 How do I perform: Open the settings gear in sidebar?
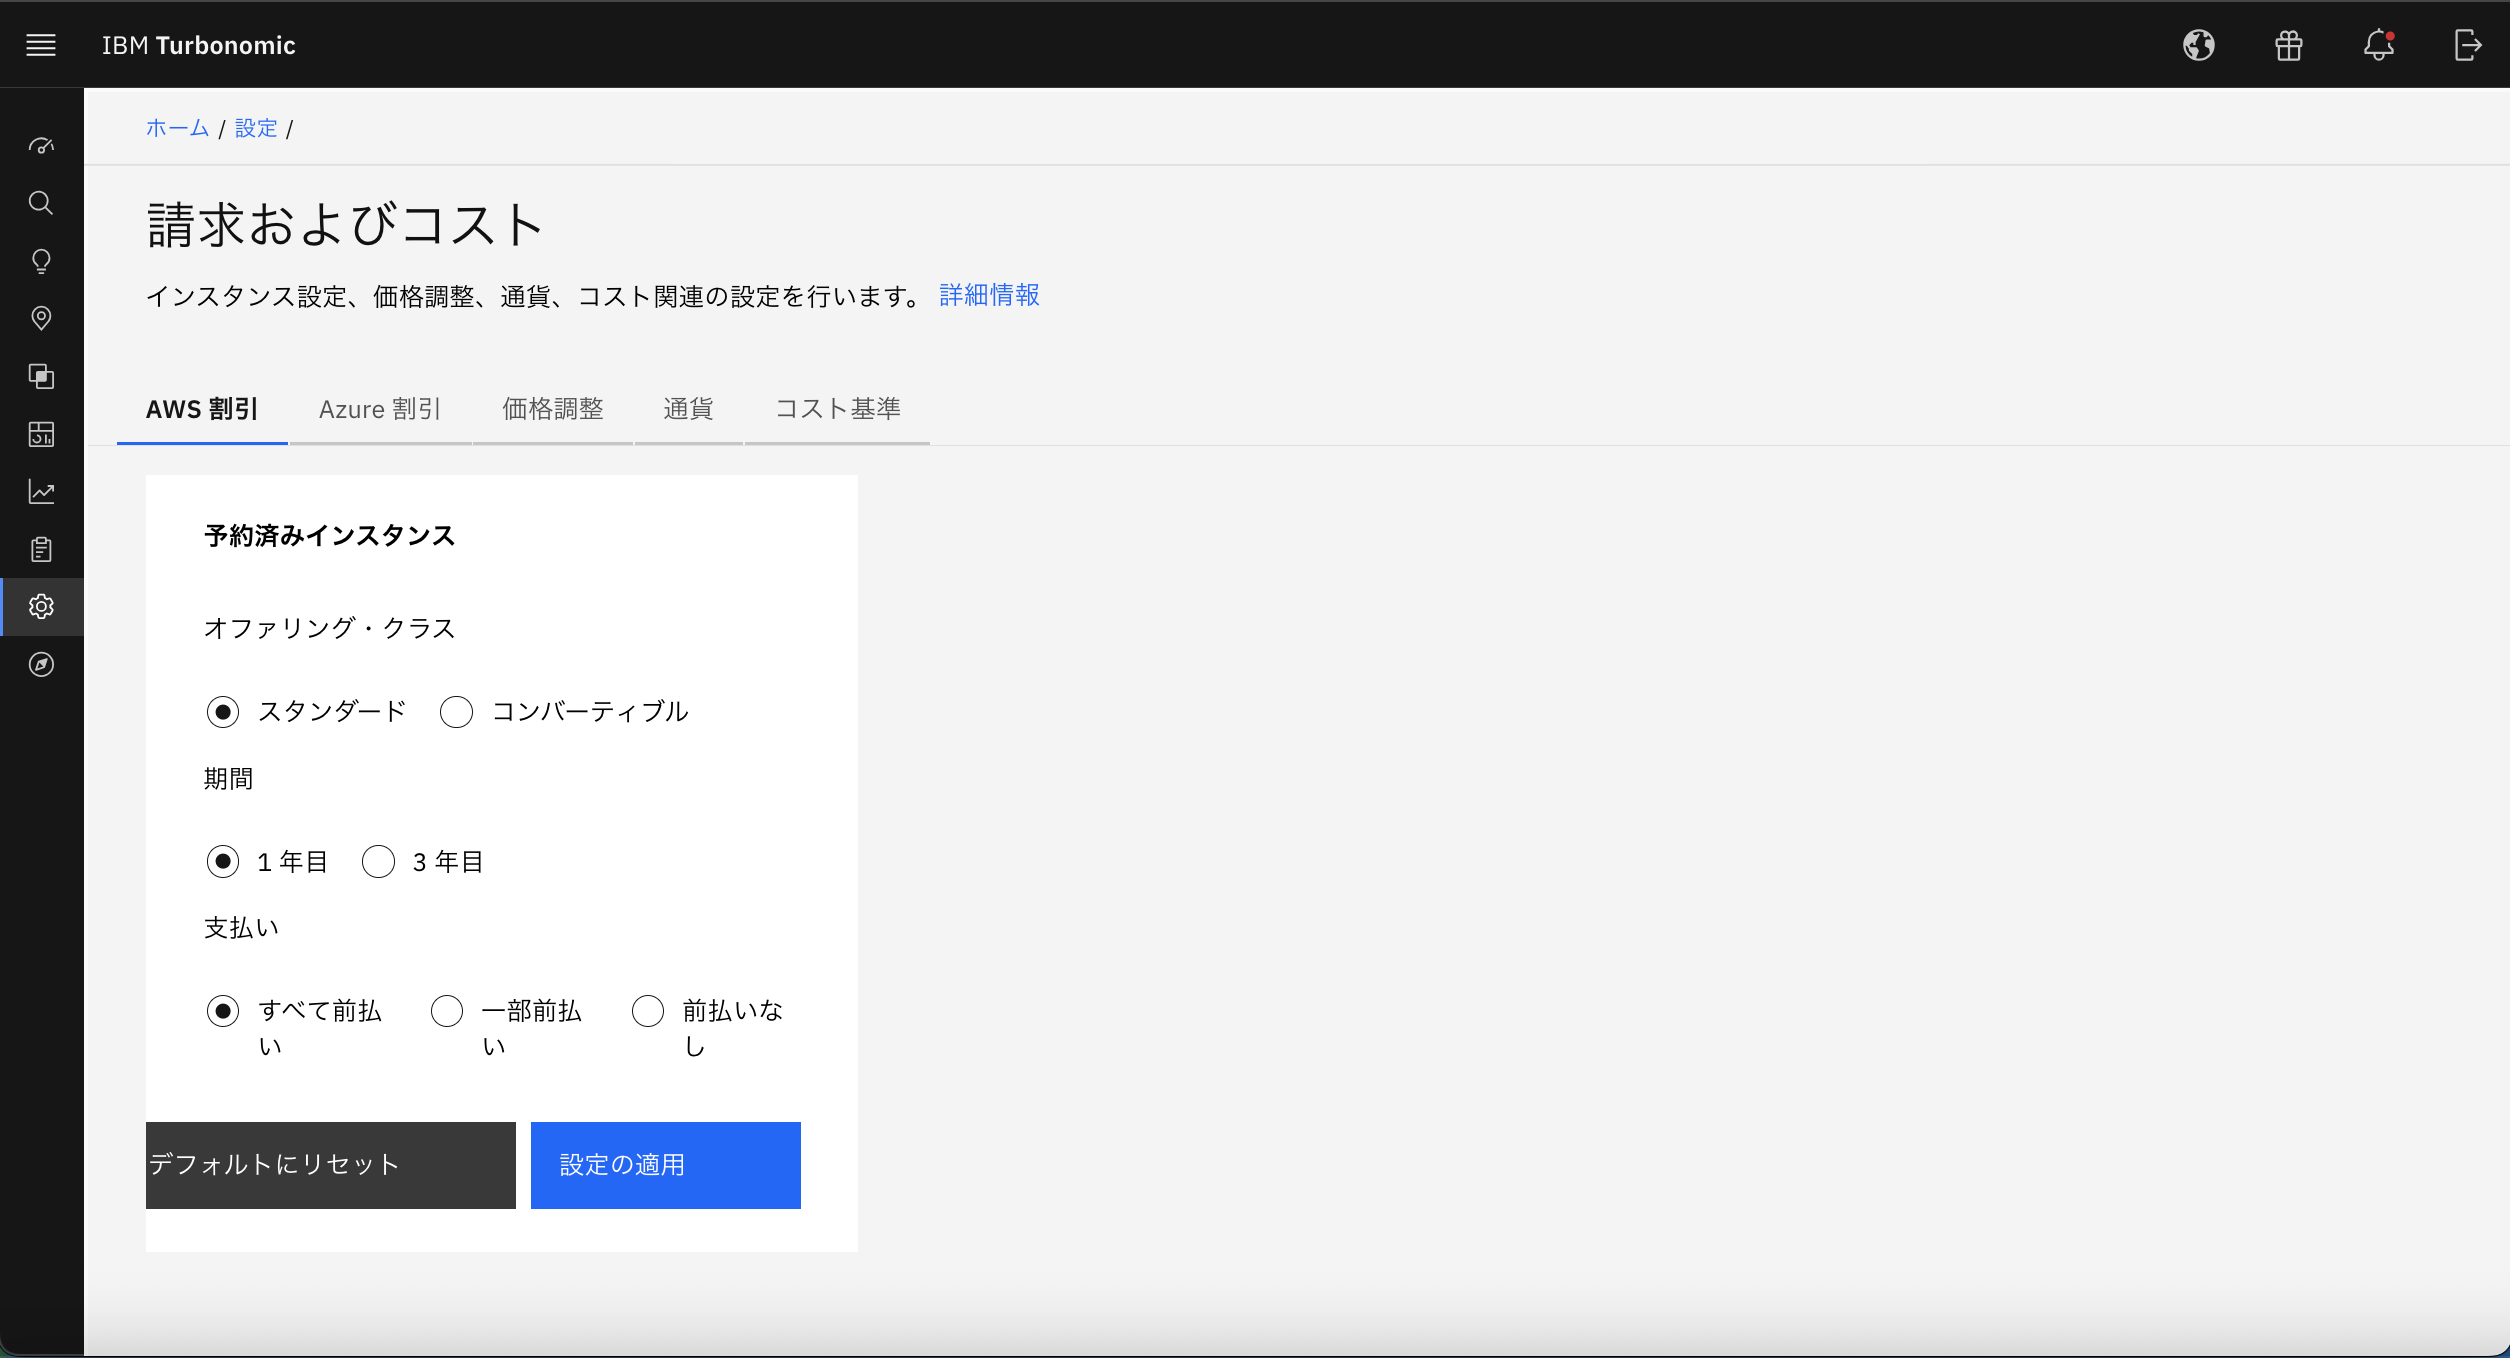coord(41,606)
